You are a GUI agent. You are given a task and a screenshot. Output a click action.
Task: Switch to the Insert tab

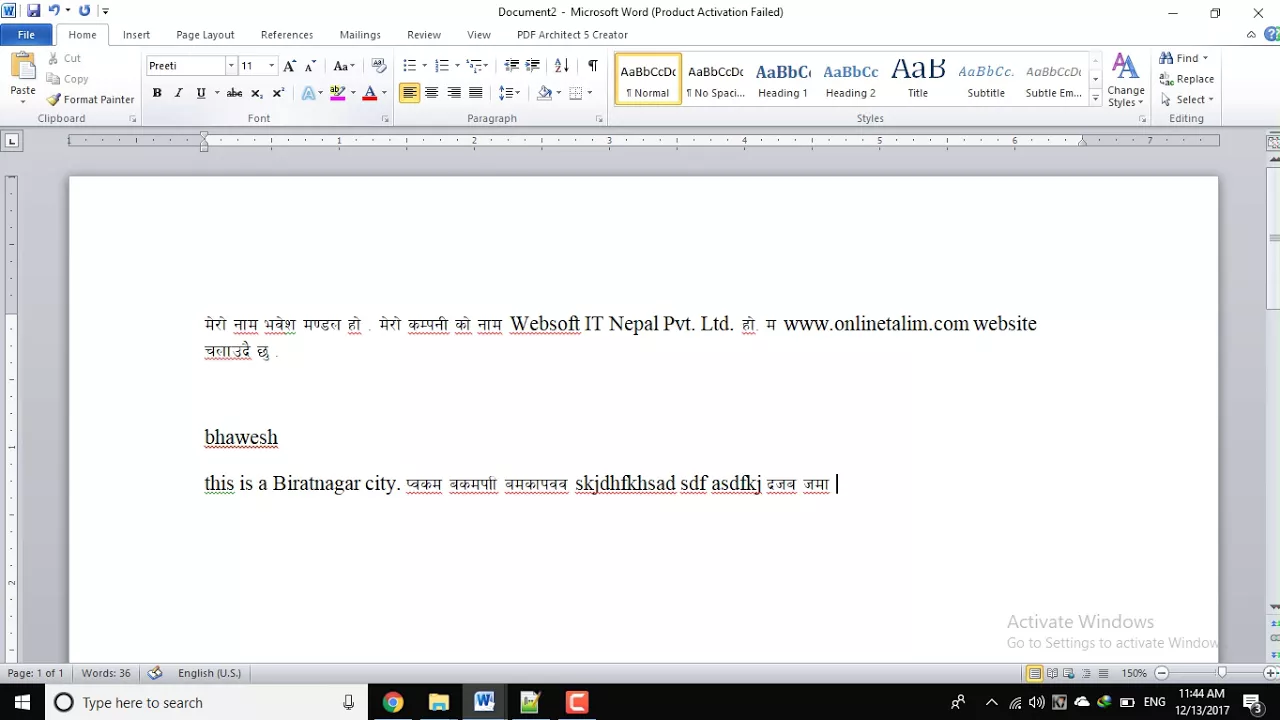137,34
